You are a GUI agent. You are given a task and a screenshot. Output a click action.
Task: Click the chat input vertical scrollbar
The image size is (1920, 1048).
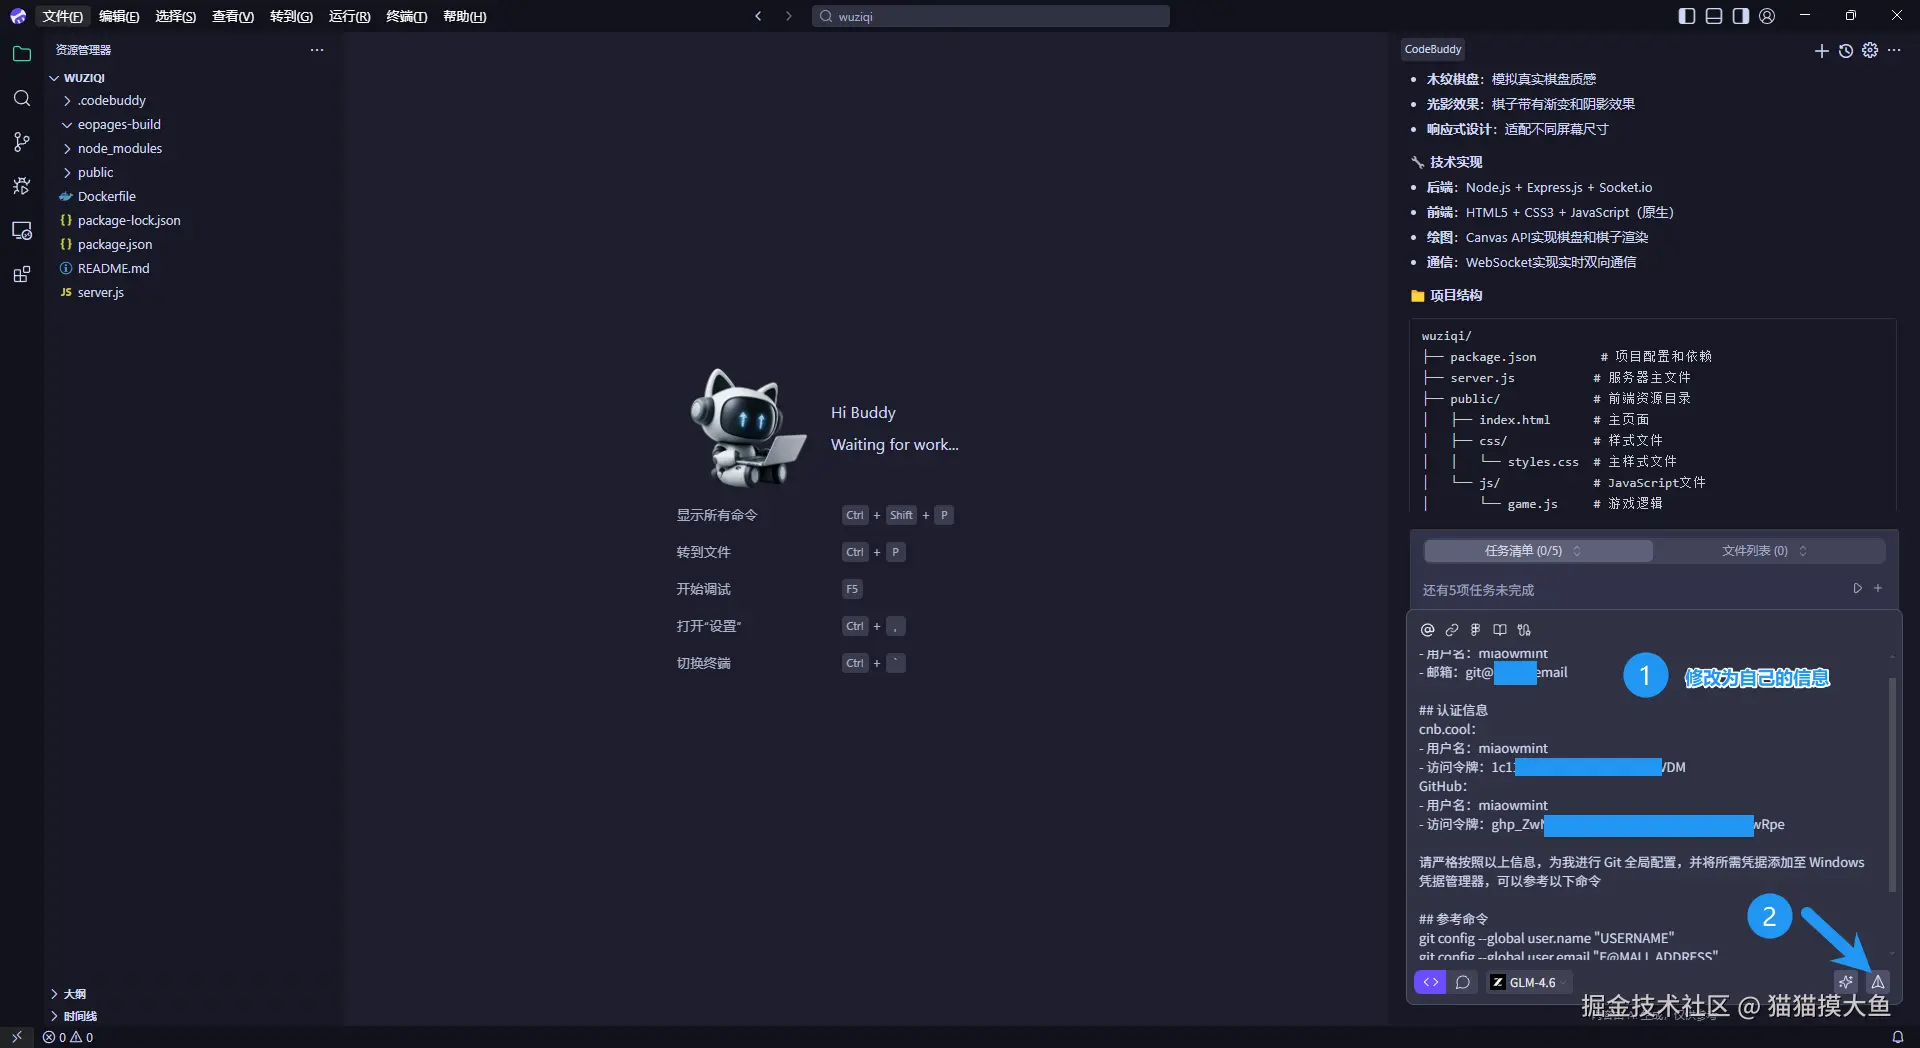click(1891, 785)
